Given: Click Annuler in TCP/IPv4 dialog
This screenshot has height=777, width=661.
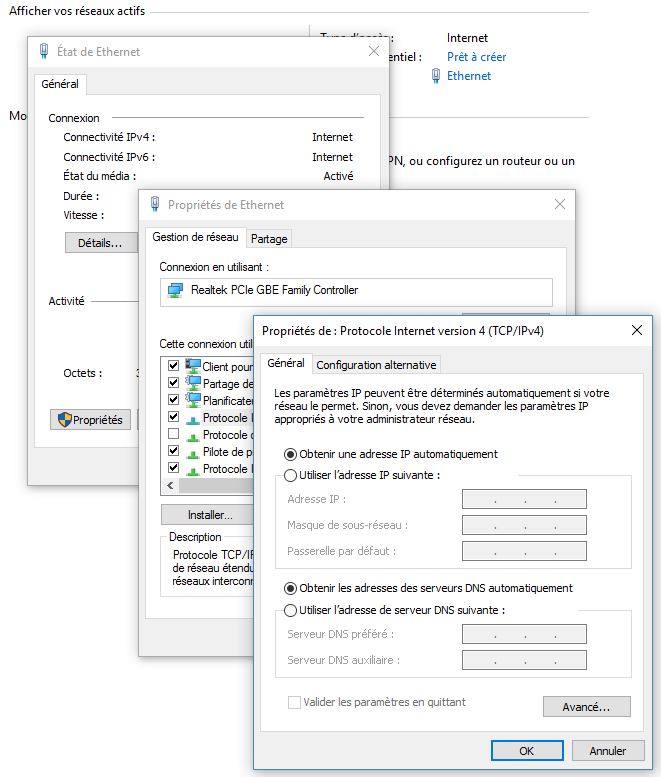Looking at the screenshot, I should point(608,751).
